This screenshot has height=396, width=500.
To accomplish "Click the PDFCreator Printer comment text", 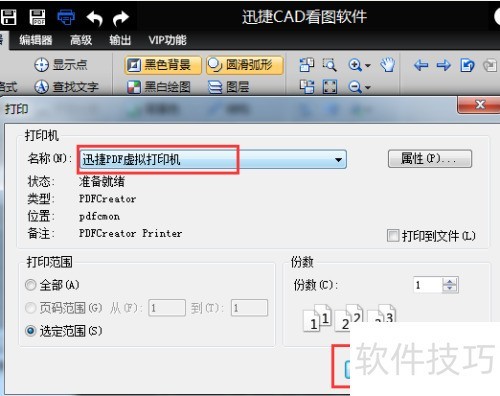I will point(130,233).
